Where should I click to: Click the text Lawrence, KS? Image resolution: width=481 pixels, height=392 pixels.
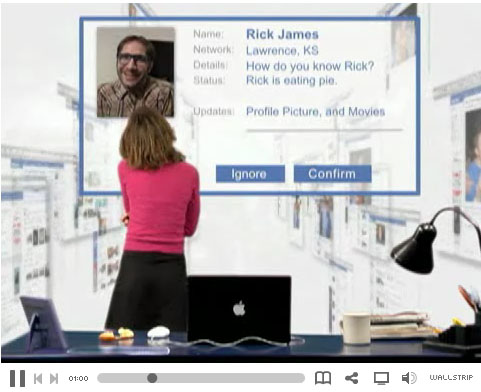pyautogui.click(x=282, y=50)
